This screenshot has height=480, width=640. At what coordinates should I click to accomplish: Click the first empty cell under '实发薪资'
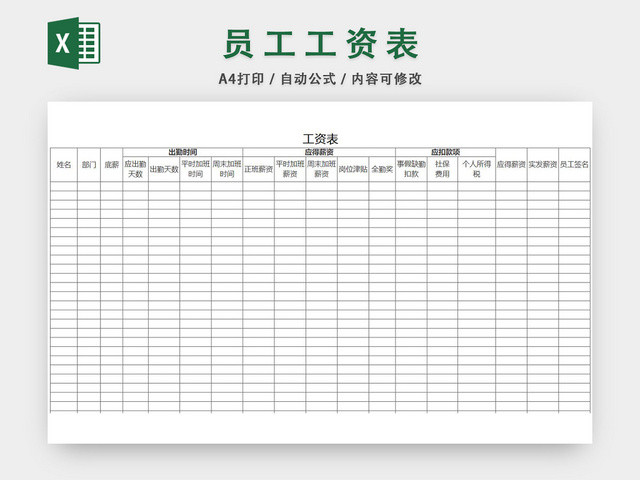[543, 187]
